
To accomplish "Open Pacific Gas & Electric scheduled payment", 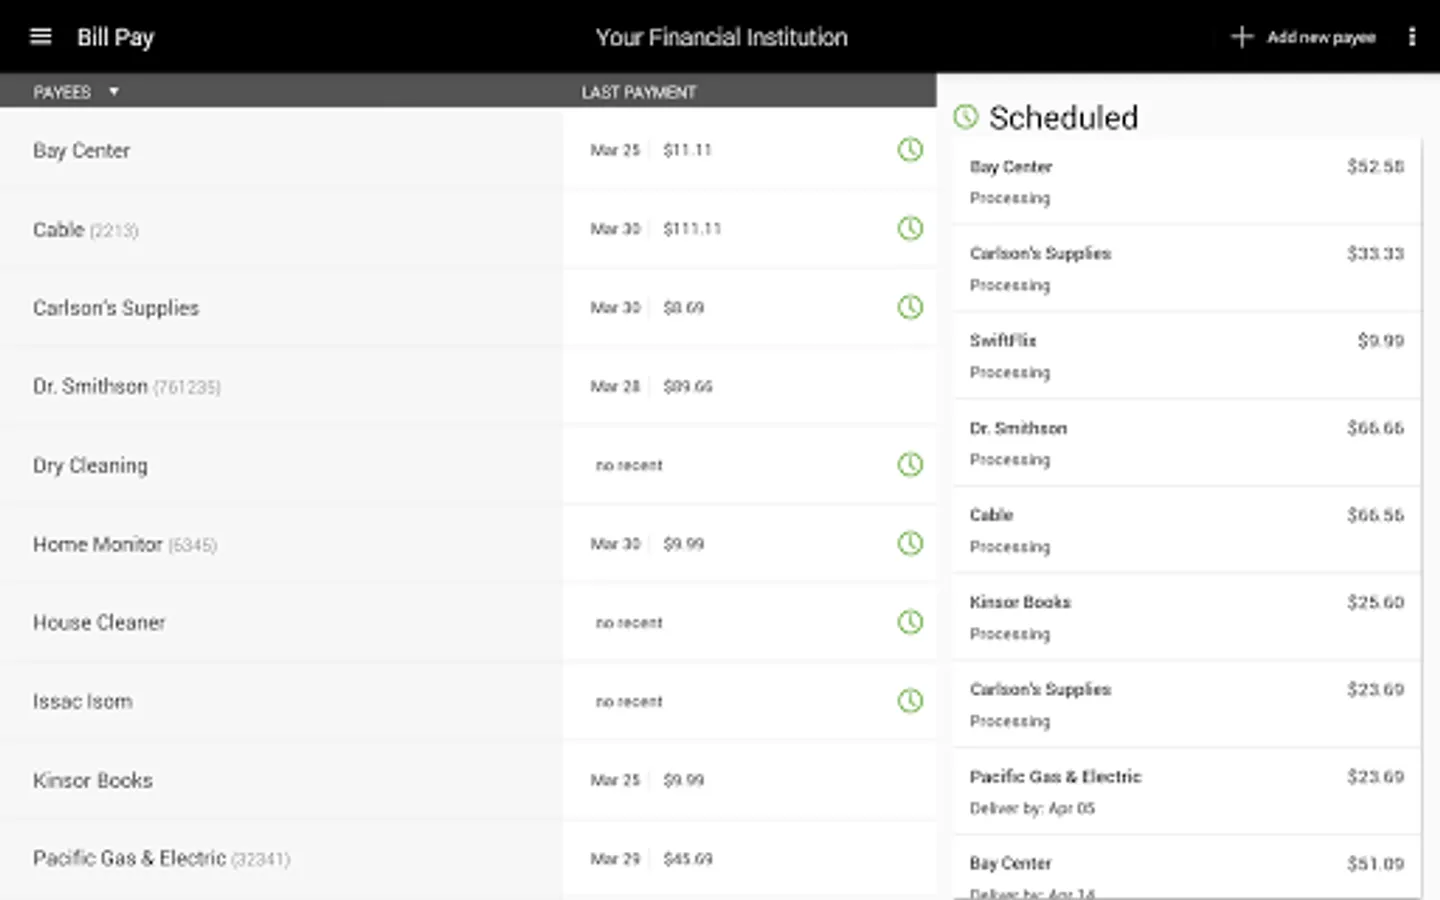I will [x=1186, y=792].
